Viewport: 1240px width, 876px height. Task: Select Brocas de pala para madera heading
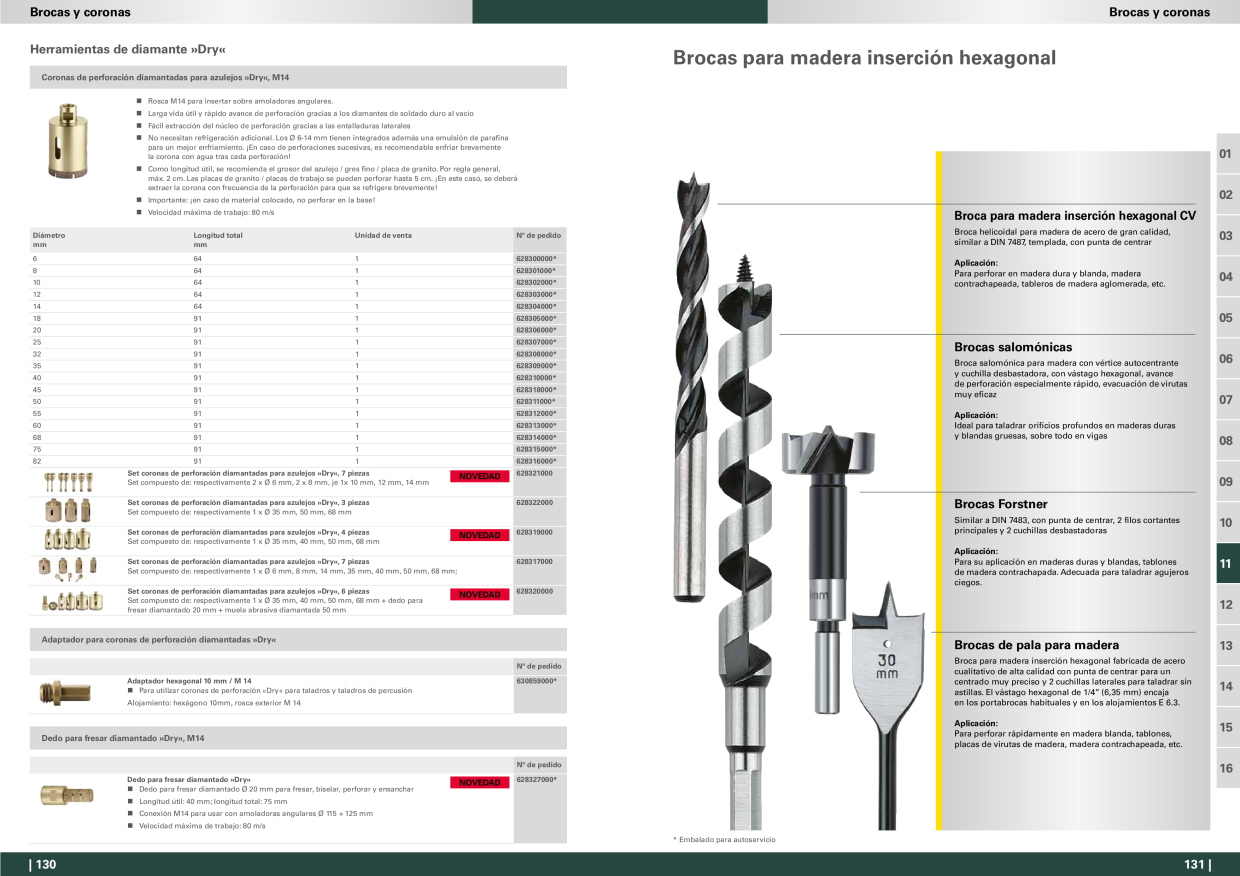1037,645
